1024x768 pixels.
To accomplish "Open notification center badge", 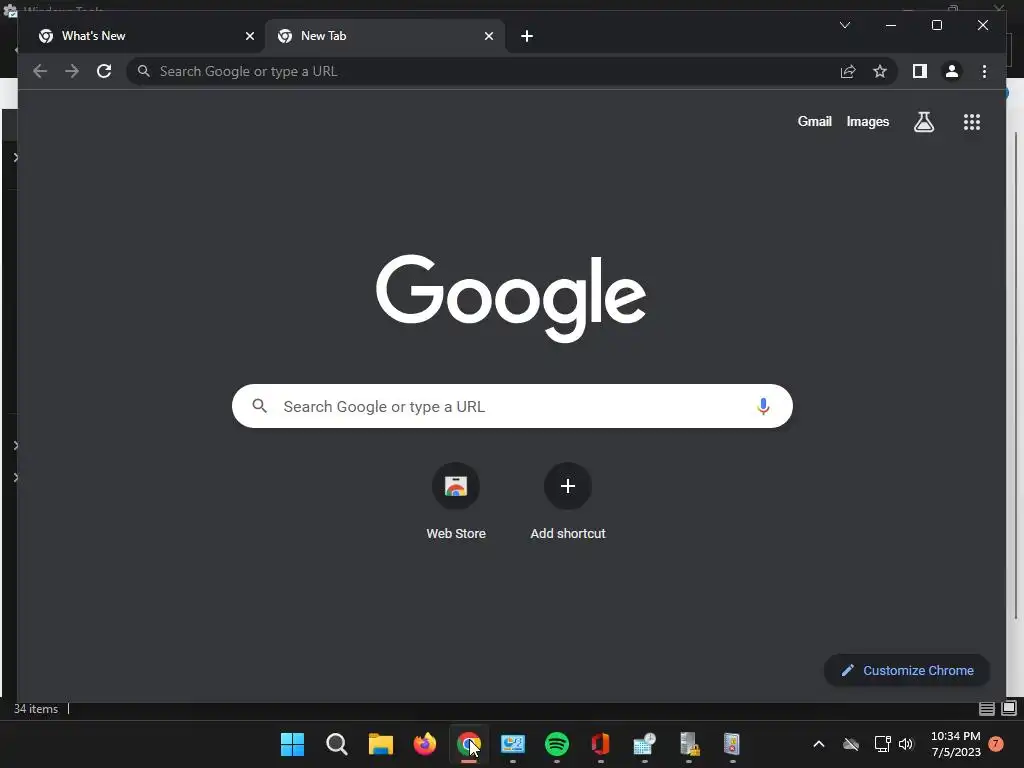I will 996,744.
